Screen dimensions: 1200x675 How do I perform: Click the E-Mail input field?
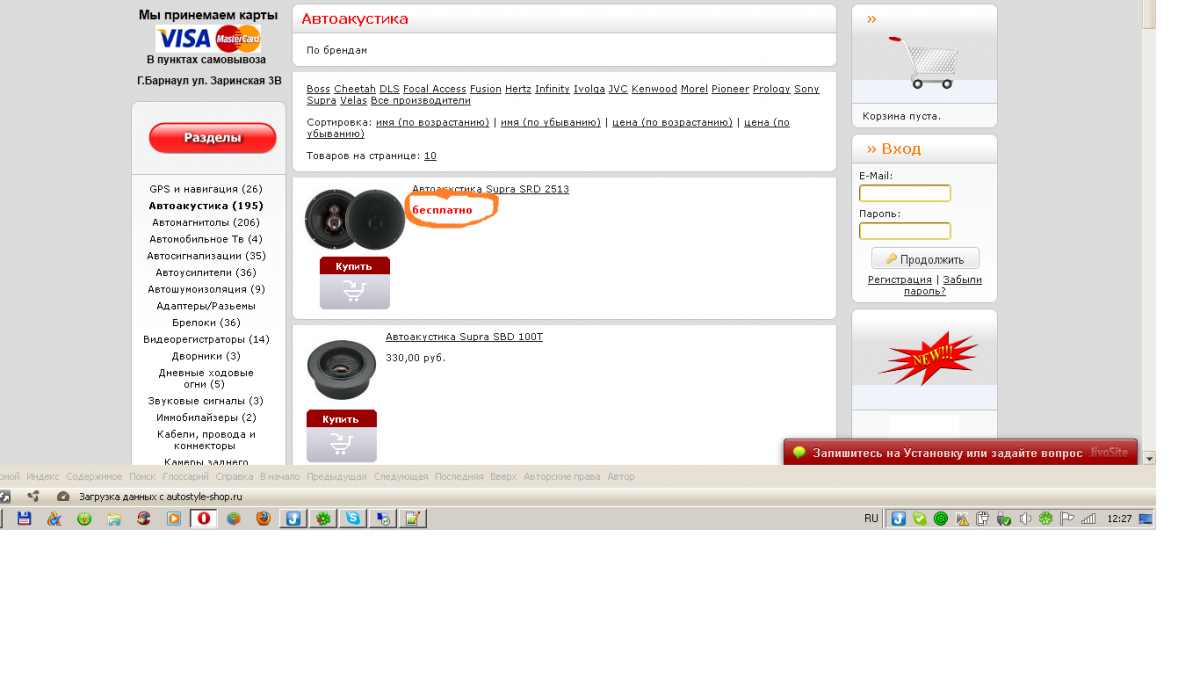904,193
